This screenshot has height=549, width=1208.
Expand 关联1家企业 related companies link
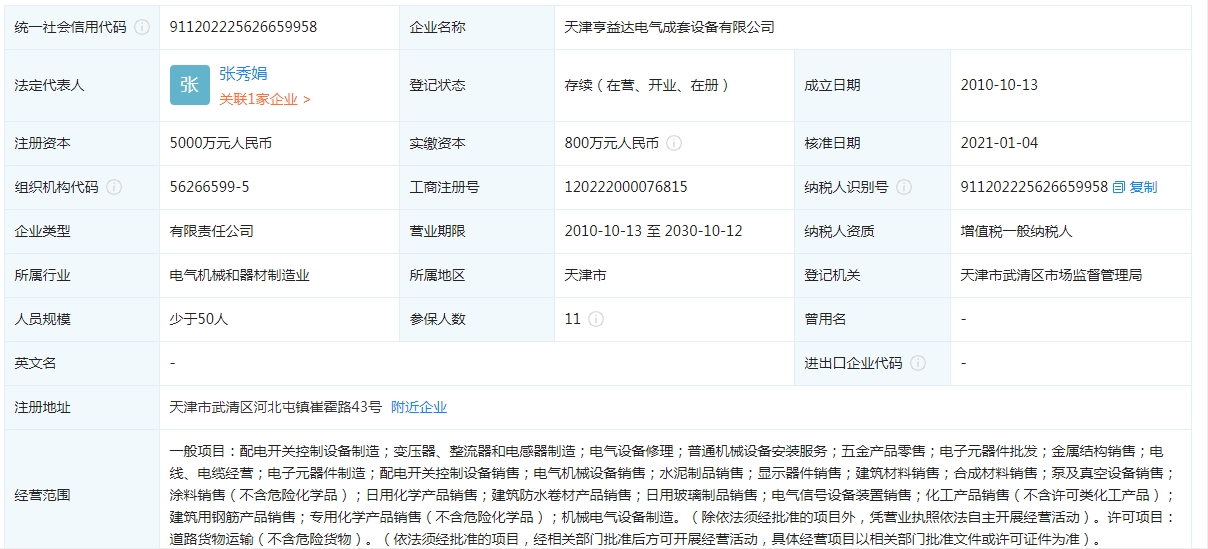coord(265,99)
